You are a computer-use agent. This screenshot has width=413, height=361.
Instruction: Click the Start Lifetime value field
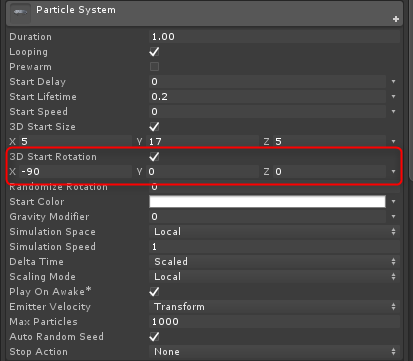click(x=267, y=97)
